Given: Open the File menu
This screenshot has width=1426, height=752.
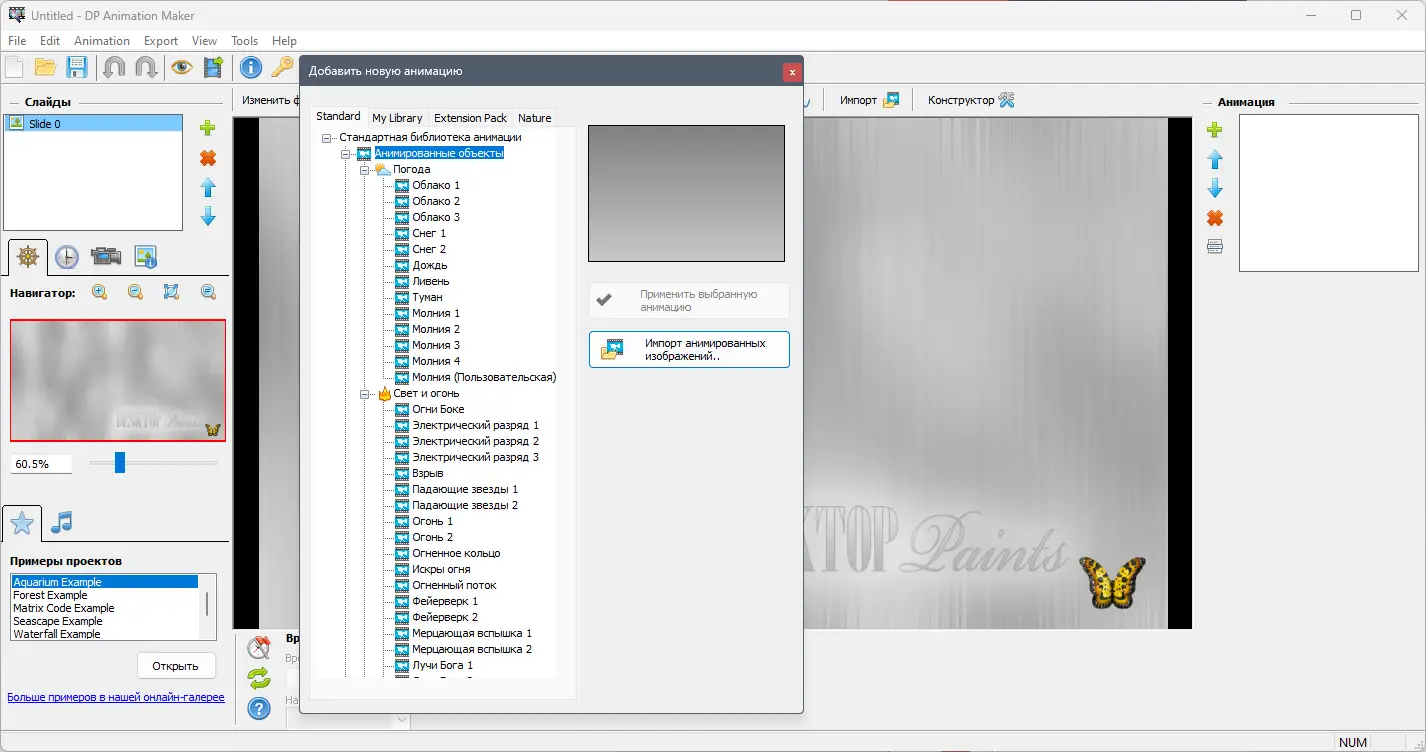Looking at the screenshot, I should pos(17,41).
